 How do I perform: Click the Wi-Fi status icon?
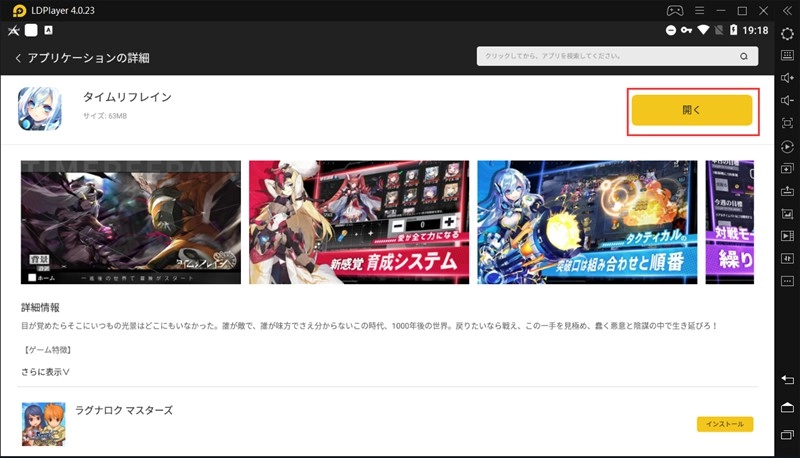(703, 30)
